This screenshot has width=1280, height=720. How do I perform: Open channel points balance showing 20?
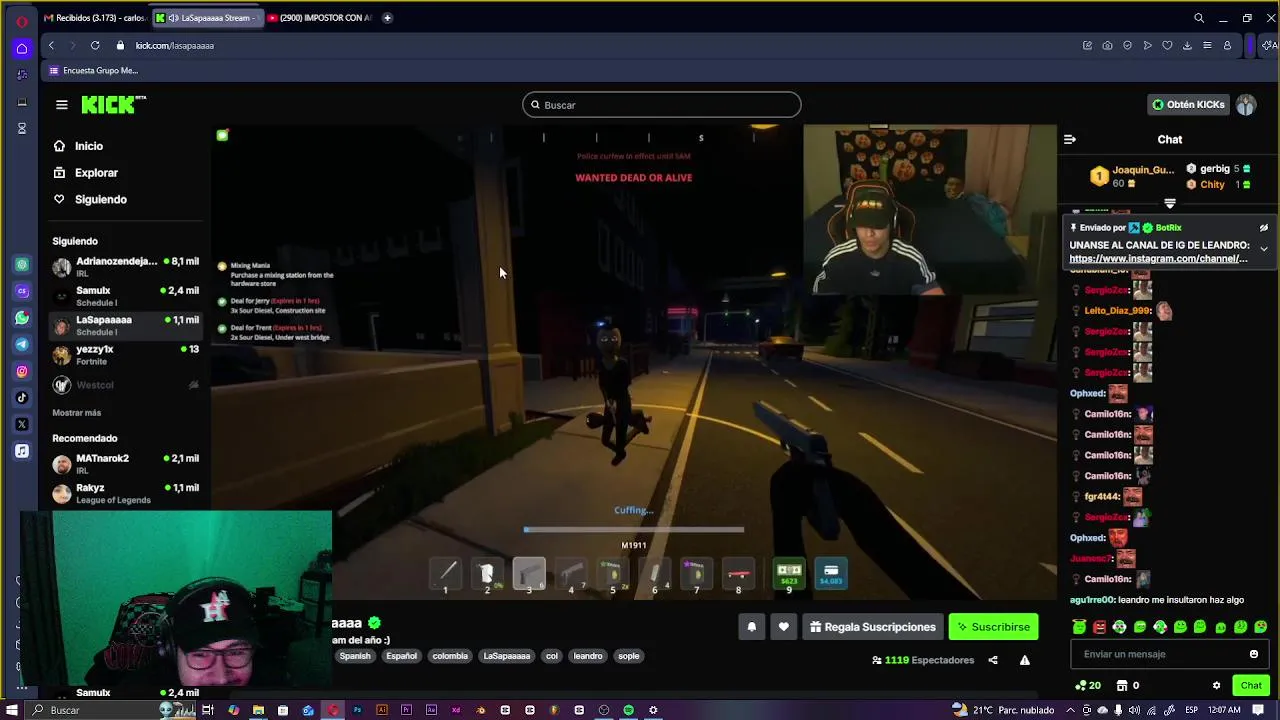(1088, 686)
